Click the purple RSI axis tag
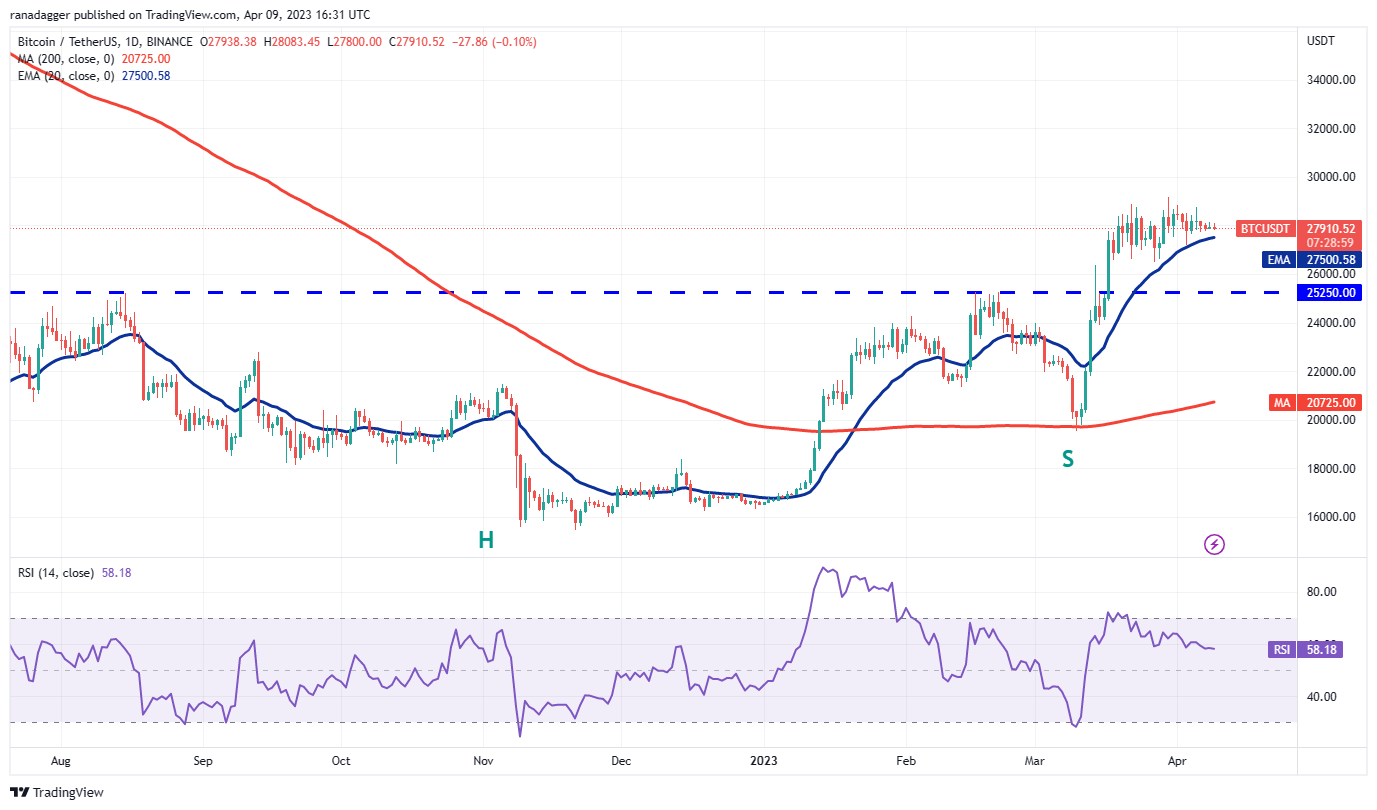Viewport: 1377px width, 810px height. pyautogui.click(x=1281, y=650)
